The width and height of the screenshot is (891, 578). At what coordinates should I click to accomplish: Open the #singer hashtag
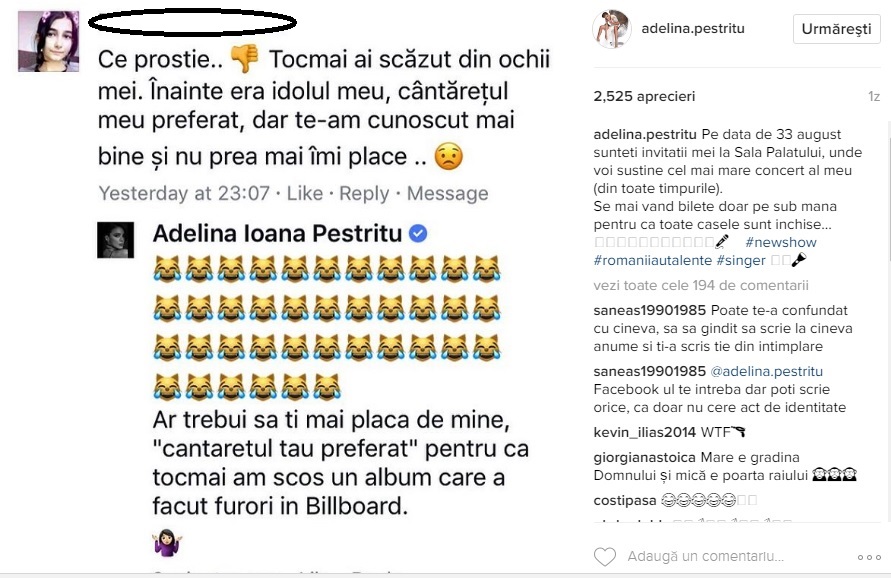point(741,260)
